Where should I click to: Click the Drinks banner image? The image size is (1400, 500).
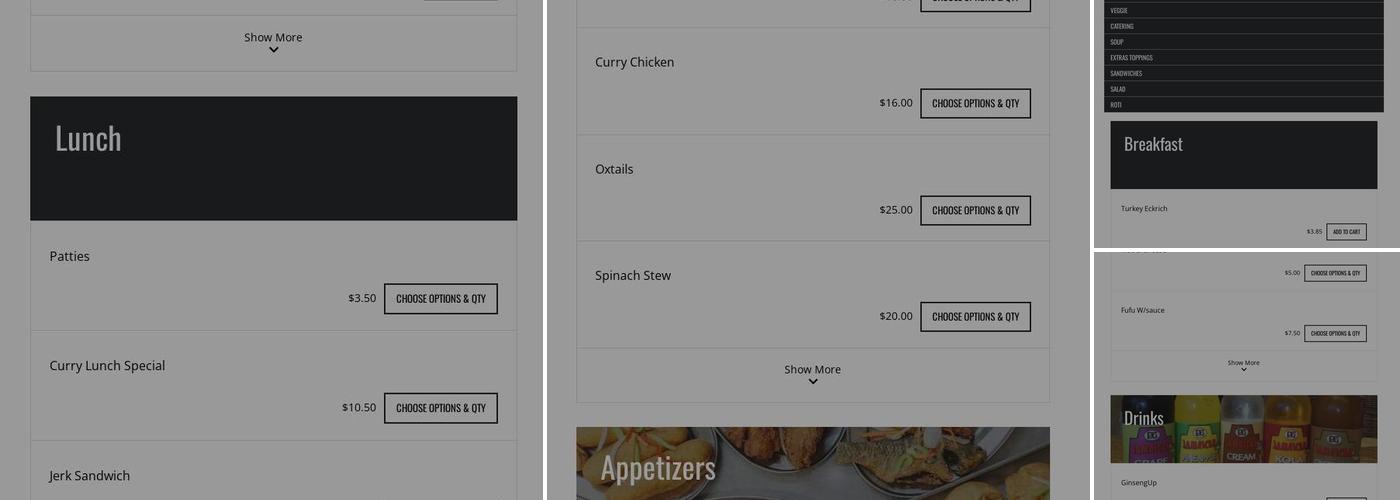[1243, 429]
